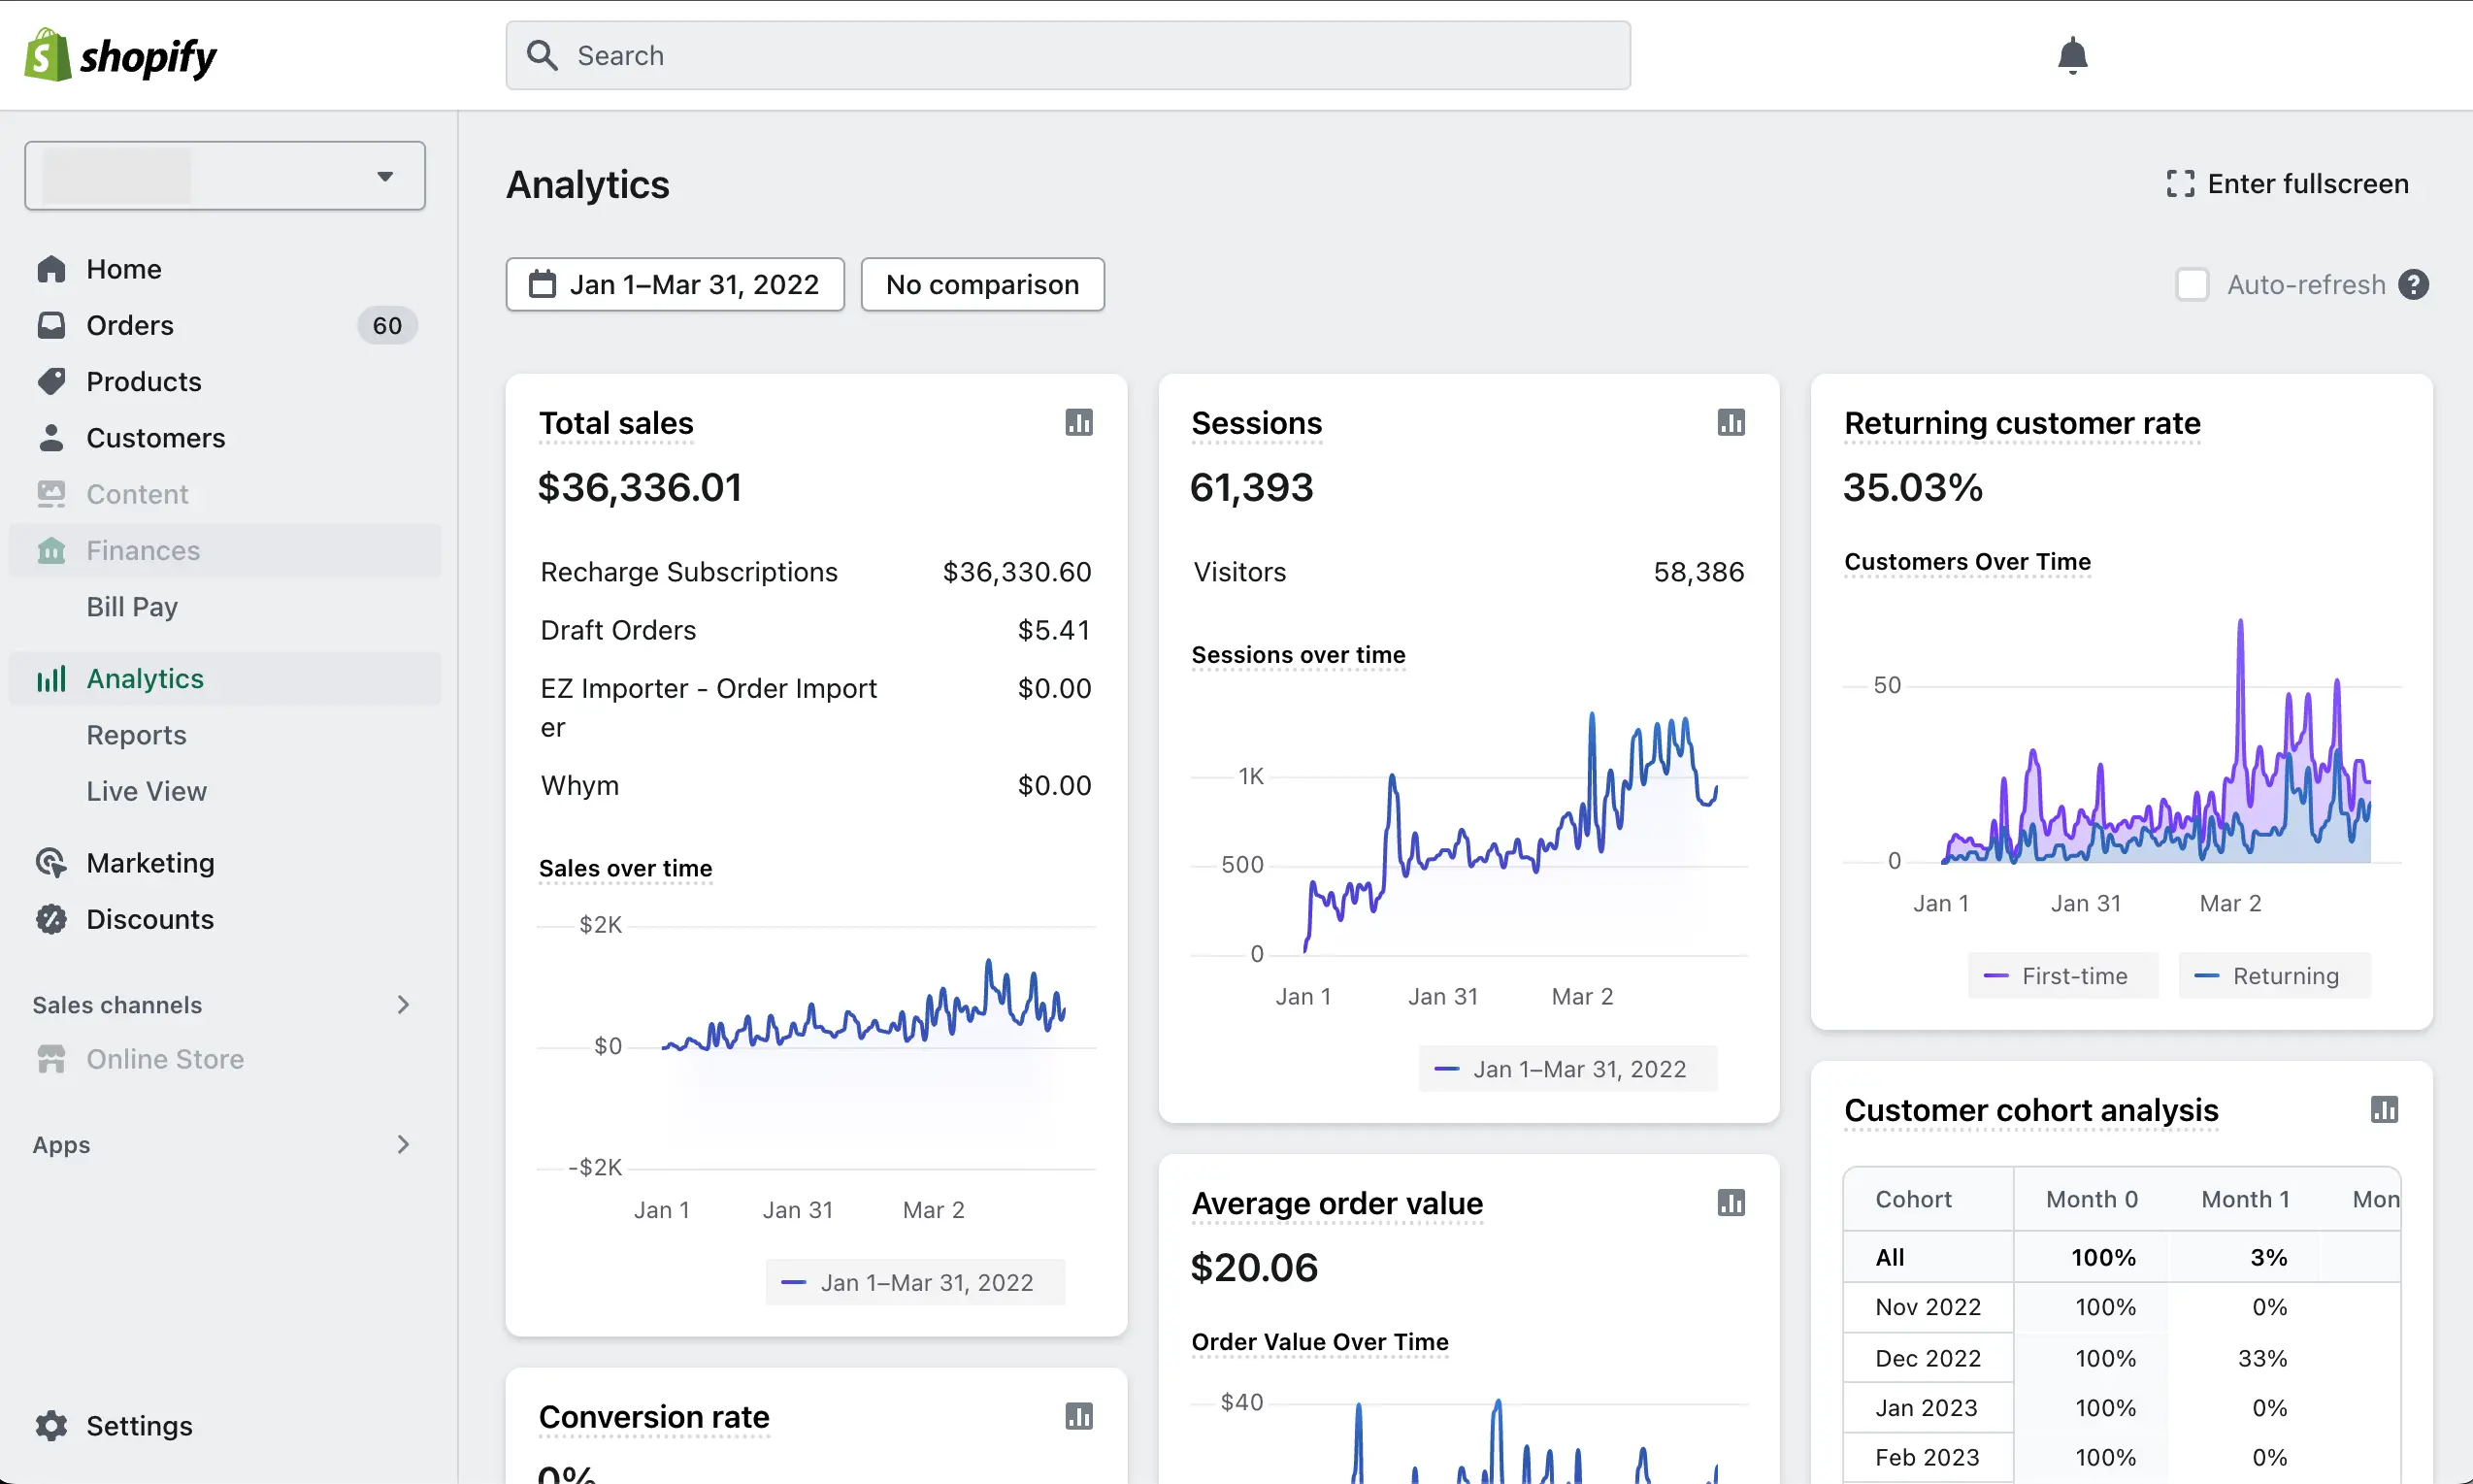Click into the Search field
Viewport: 2473px width, 1484px height.
1068,56
